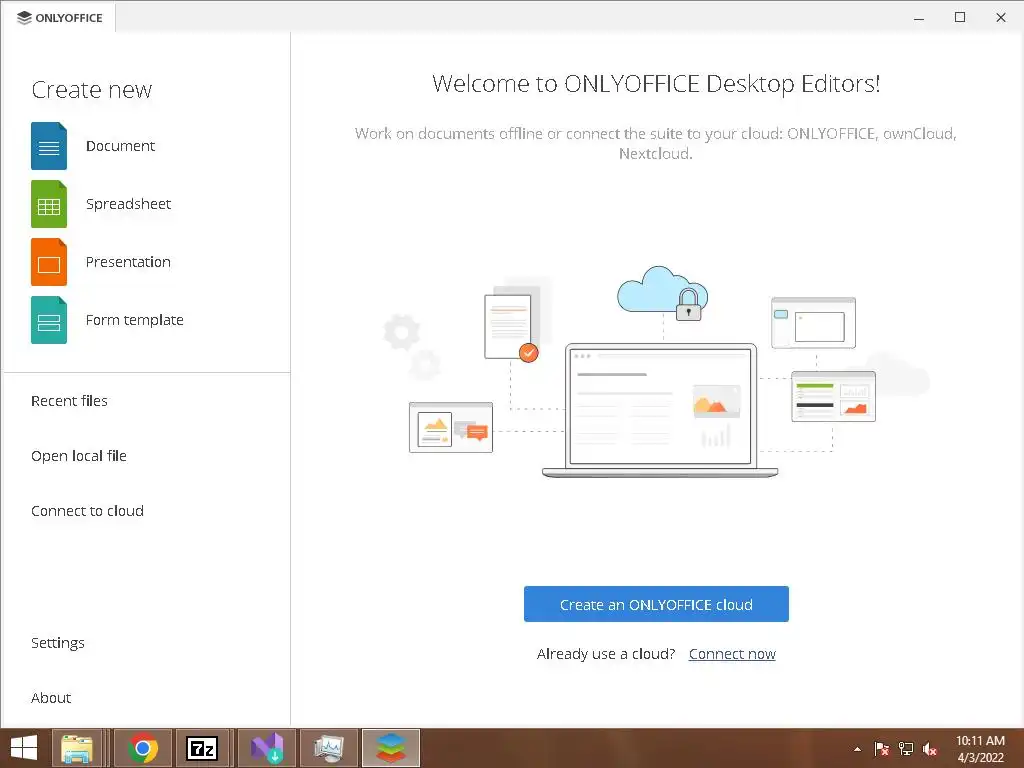Minimize the ONLYOFFICE window

point(919,18)
